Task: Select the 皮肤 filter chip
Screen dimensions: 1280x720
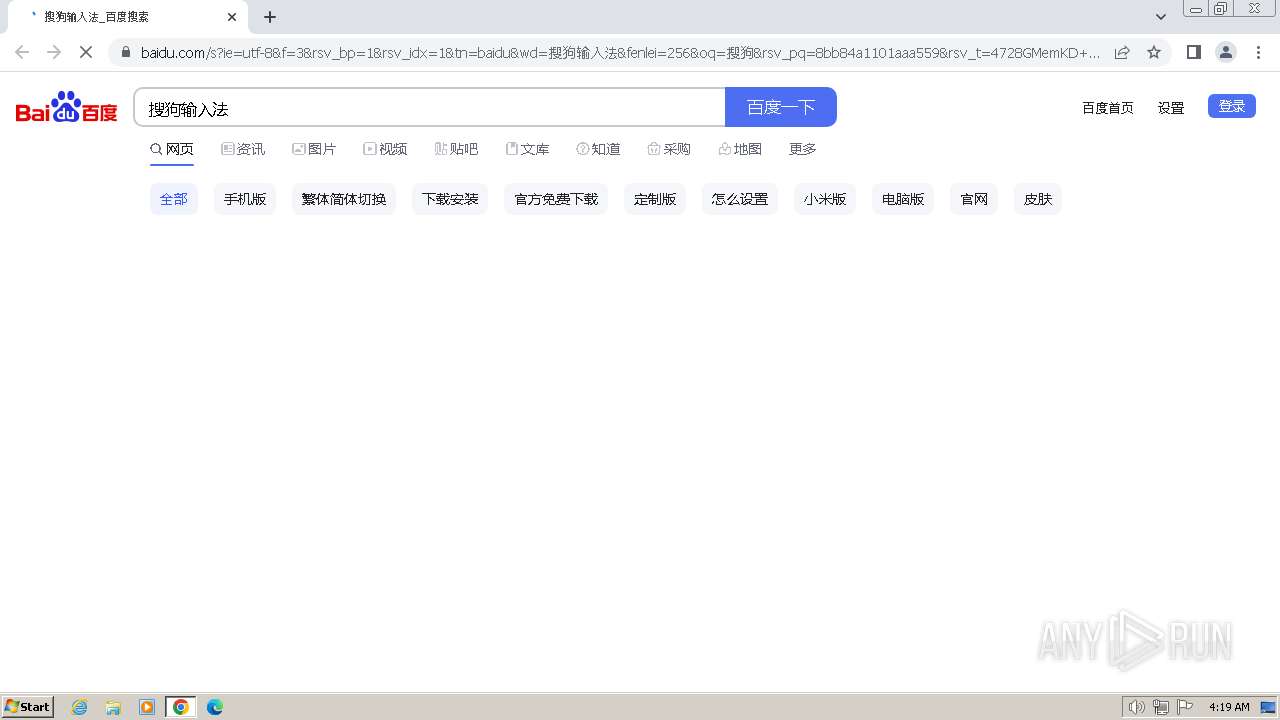Action: 1038,199
